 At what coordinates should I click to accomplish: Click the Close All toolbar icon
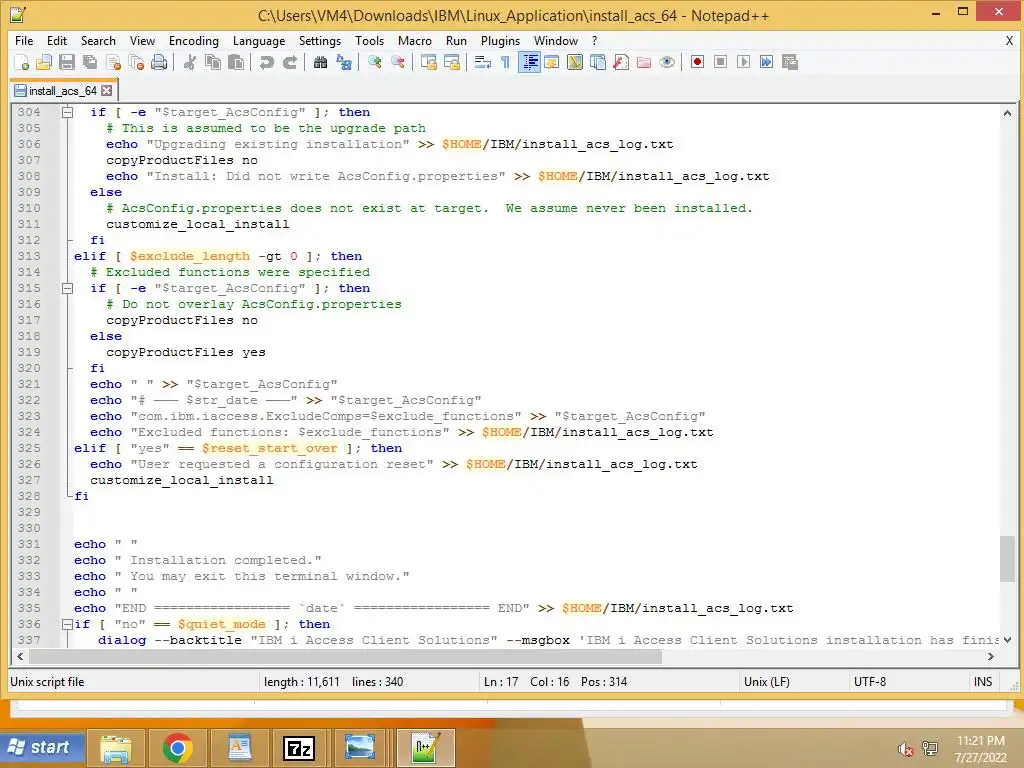[x=136, y=62]
